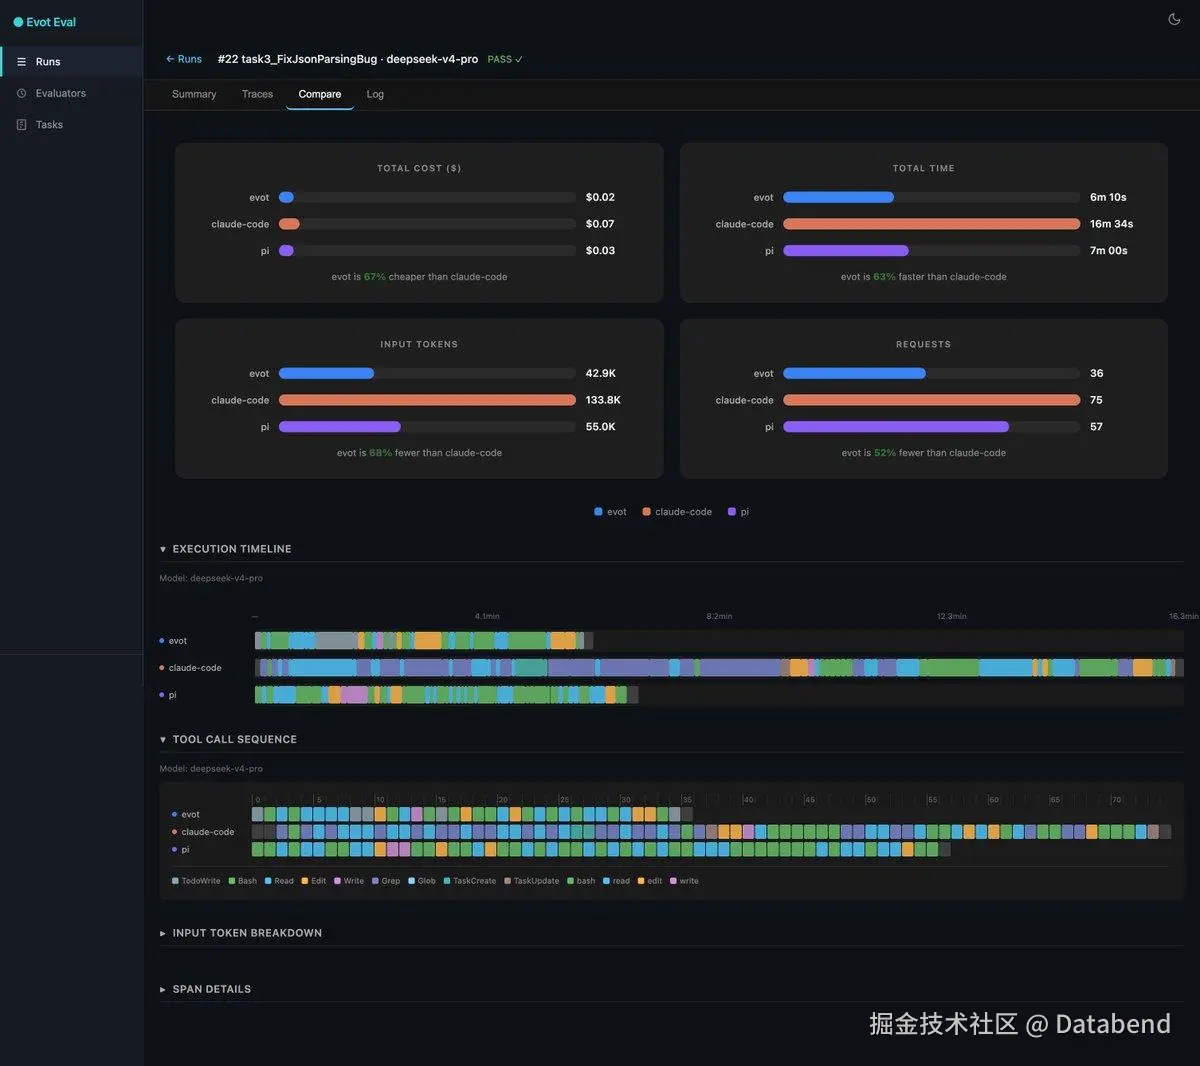This screenshot has height=1066, width=1200.
Task: Go to Evaluators in the sidebar
Action: coord(61,93)
